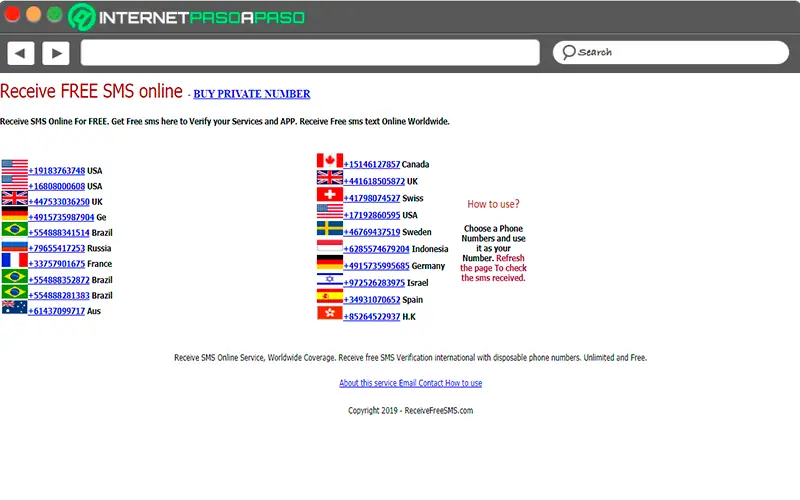
Task: Open the Email footer link
Action: (407, 383)
